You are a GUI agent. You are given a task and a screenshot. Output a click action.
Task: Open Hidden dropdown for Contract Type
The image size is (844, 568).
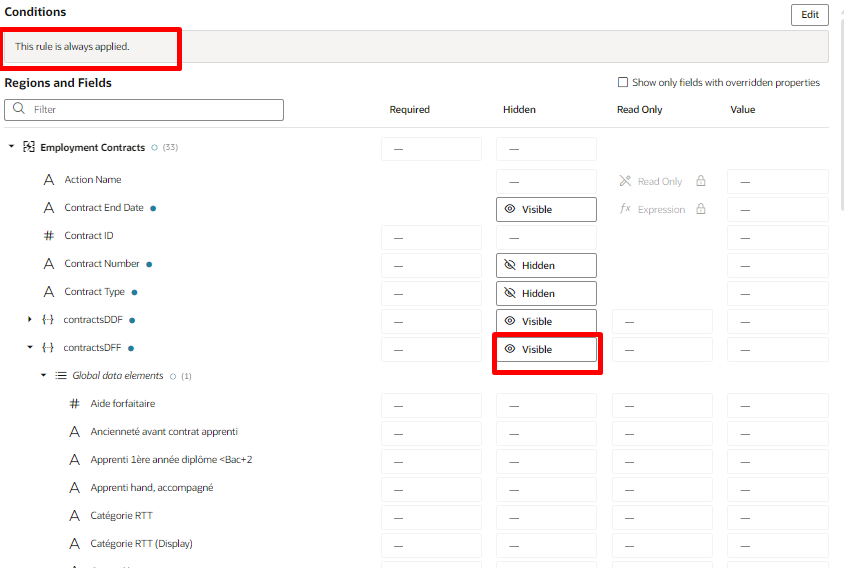546,293
